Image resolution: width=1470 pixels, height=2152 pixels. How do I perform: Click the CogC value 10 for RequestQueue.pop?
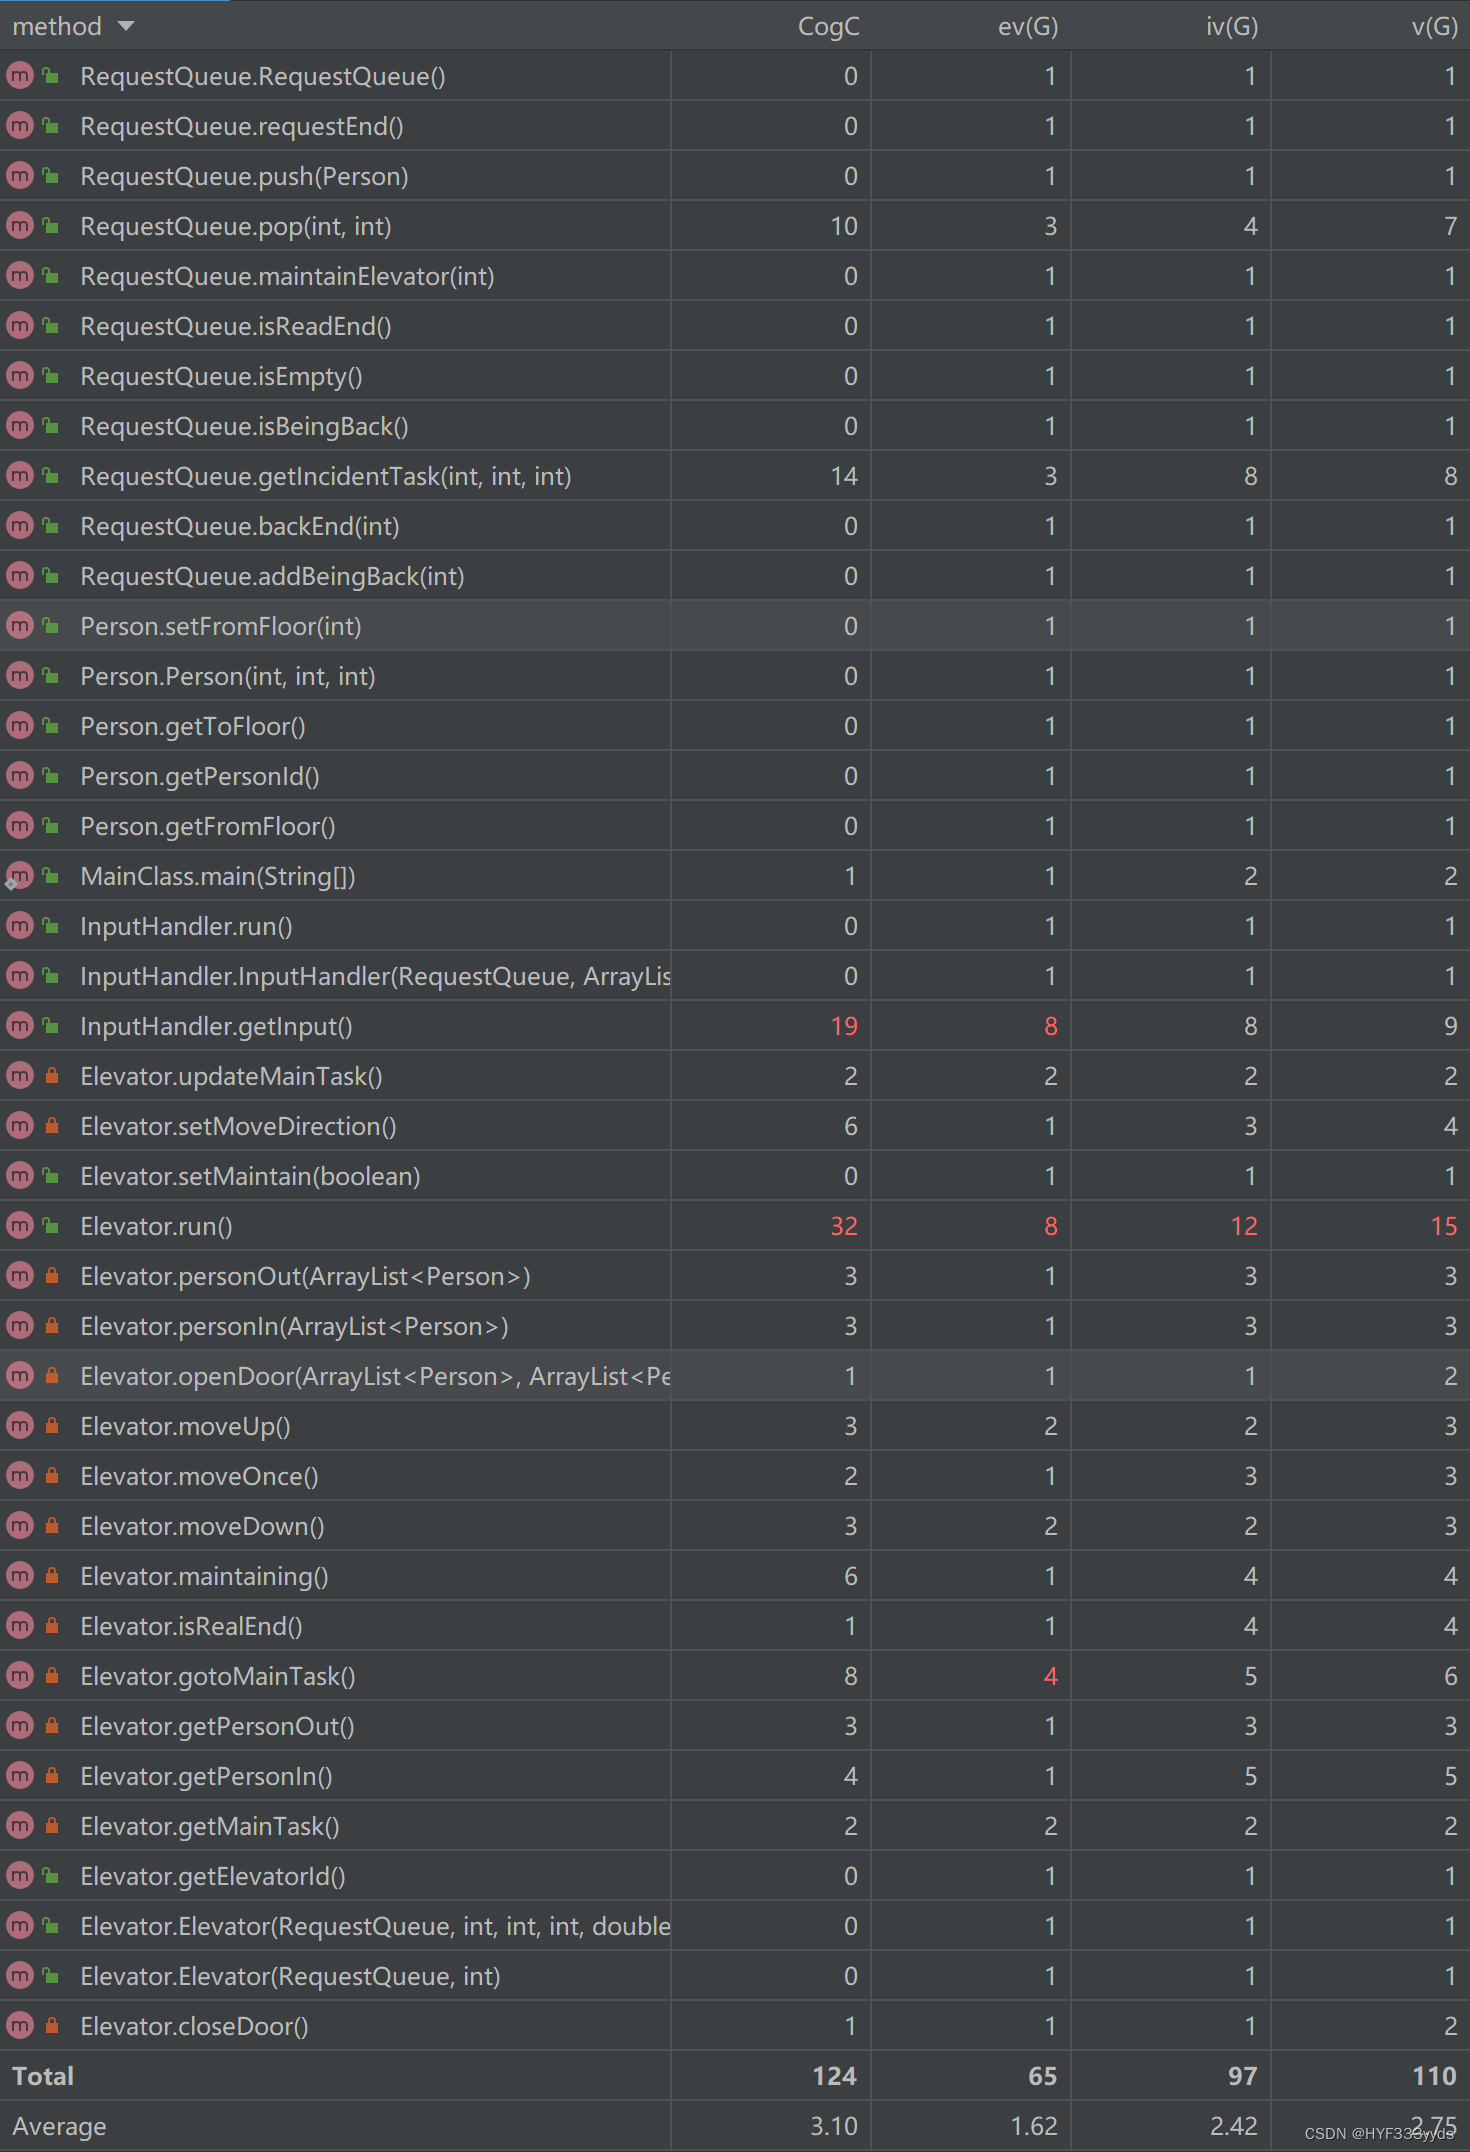click(x=844, y=226)
